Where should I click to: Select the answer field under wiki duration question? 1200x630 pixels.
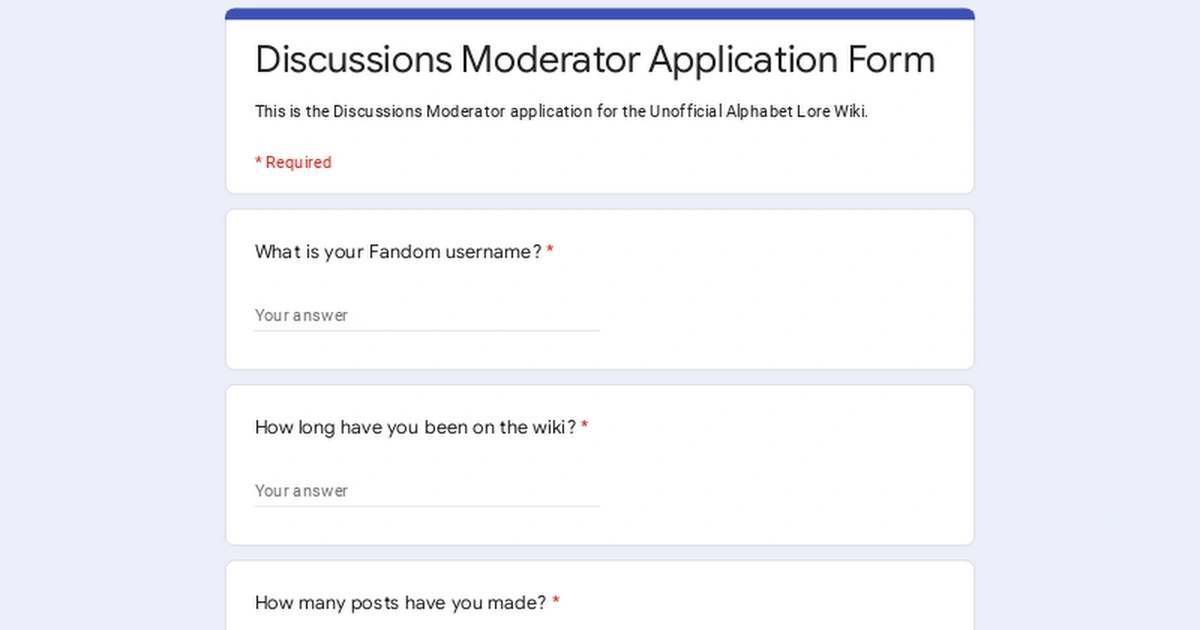point(400,490)
